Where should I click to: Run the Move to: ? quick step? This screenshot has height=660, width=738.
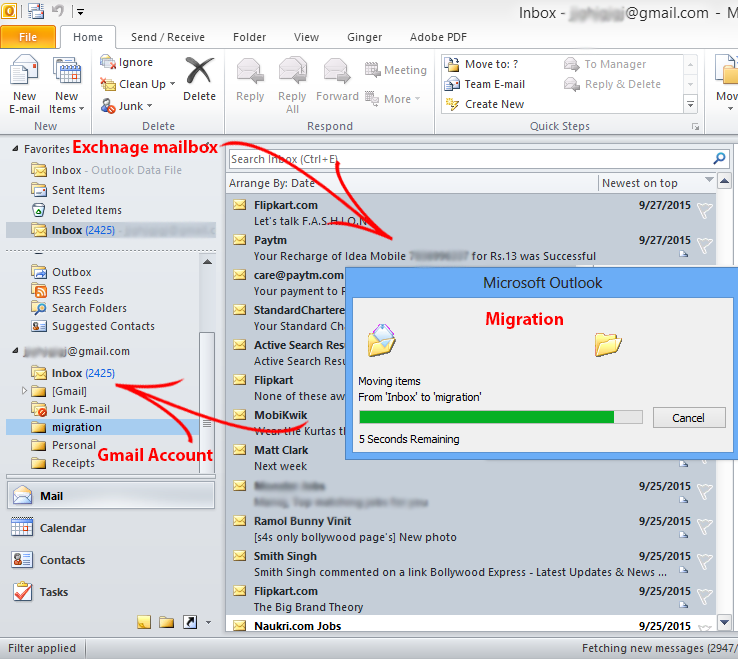point(481,64)
